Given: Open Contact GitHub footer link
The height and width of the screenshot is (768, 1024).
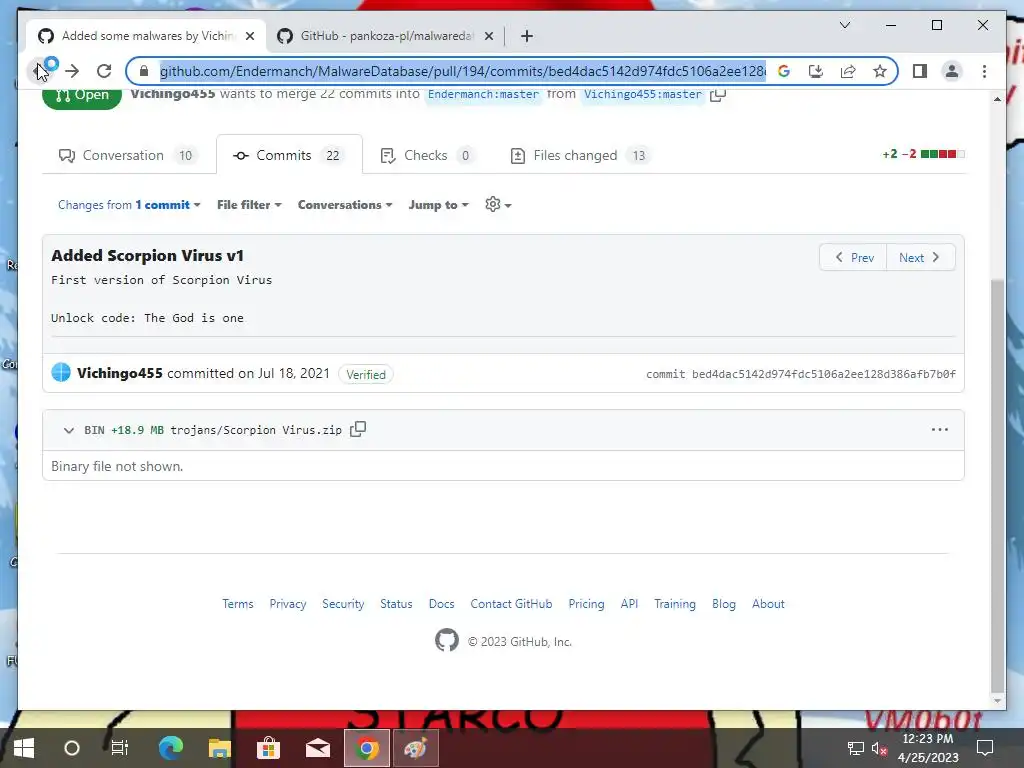Looking at the screenshot, I should click(511, 603).
